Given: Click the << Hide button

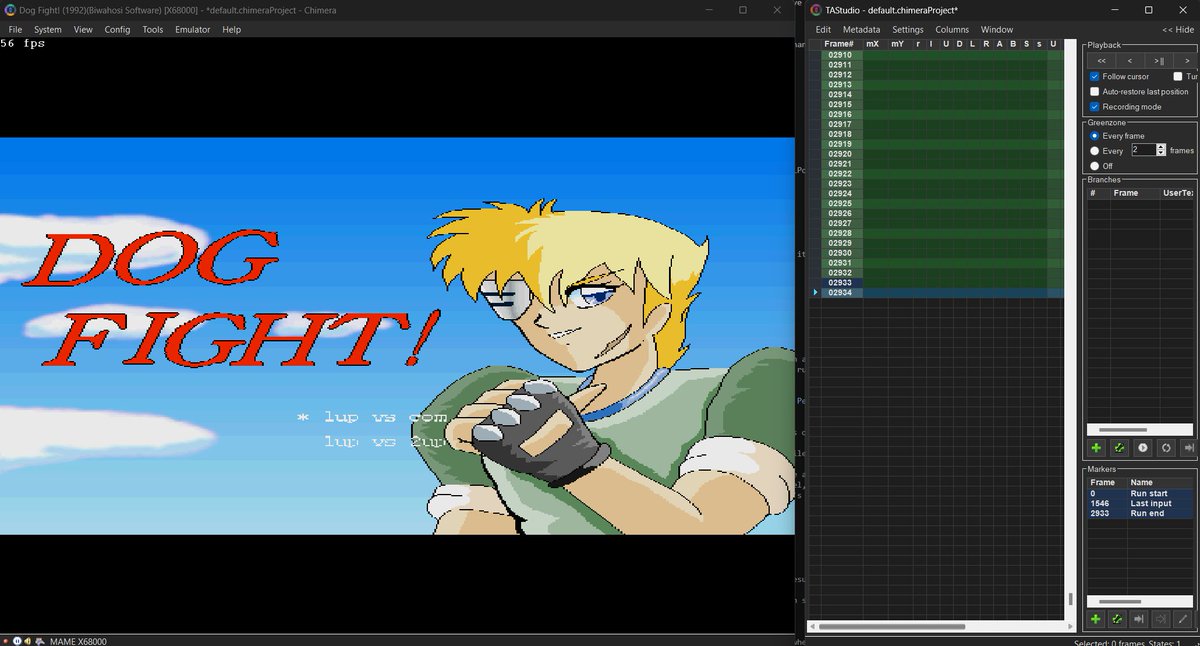Looking at the screenshot, I should [x=1177, y=30].
